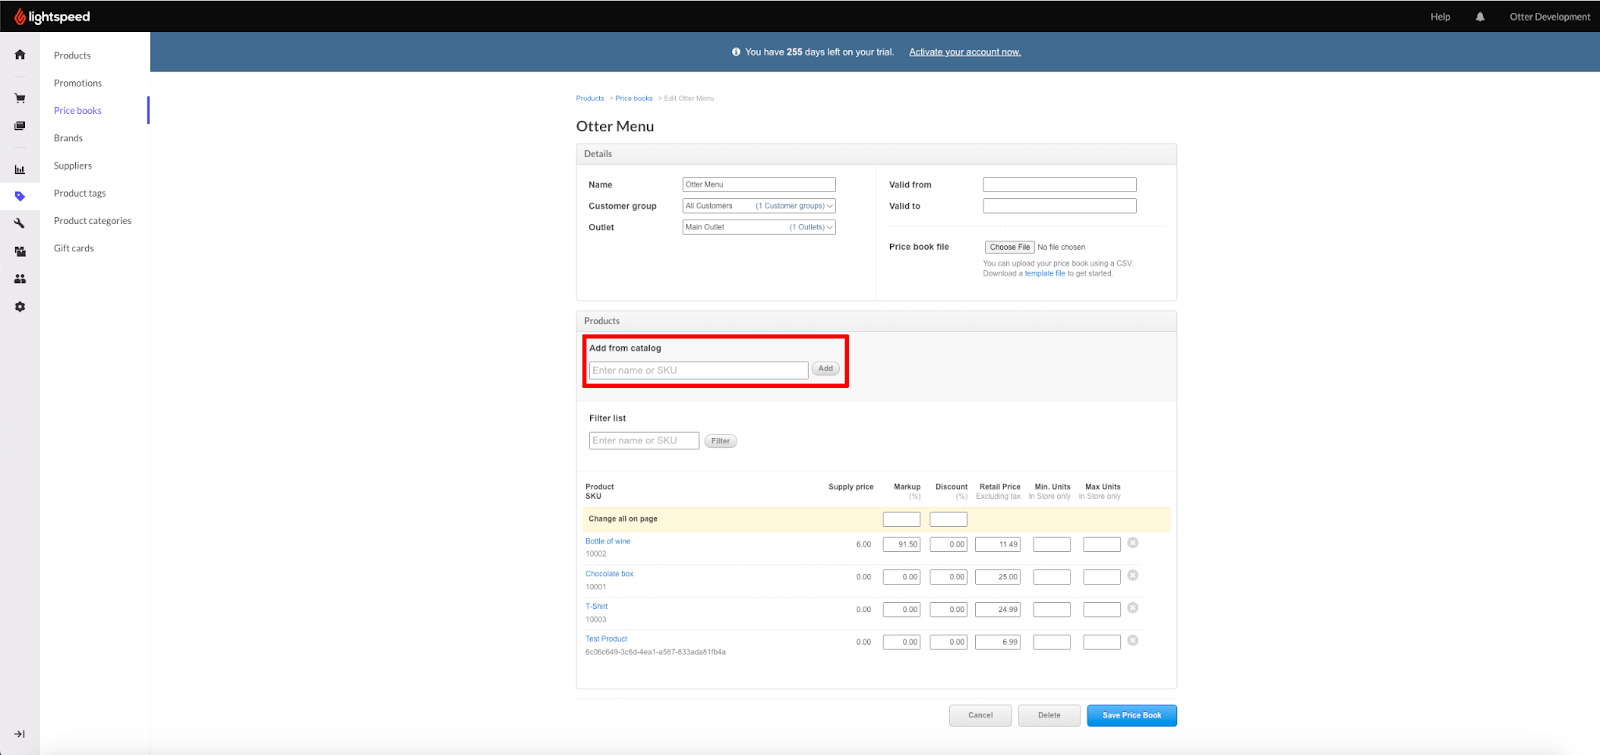This screenshot has width=1600, height=755.
Task: Open Brands menu item
Action: click(x=68, y=138)
